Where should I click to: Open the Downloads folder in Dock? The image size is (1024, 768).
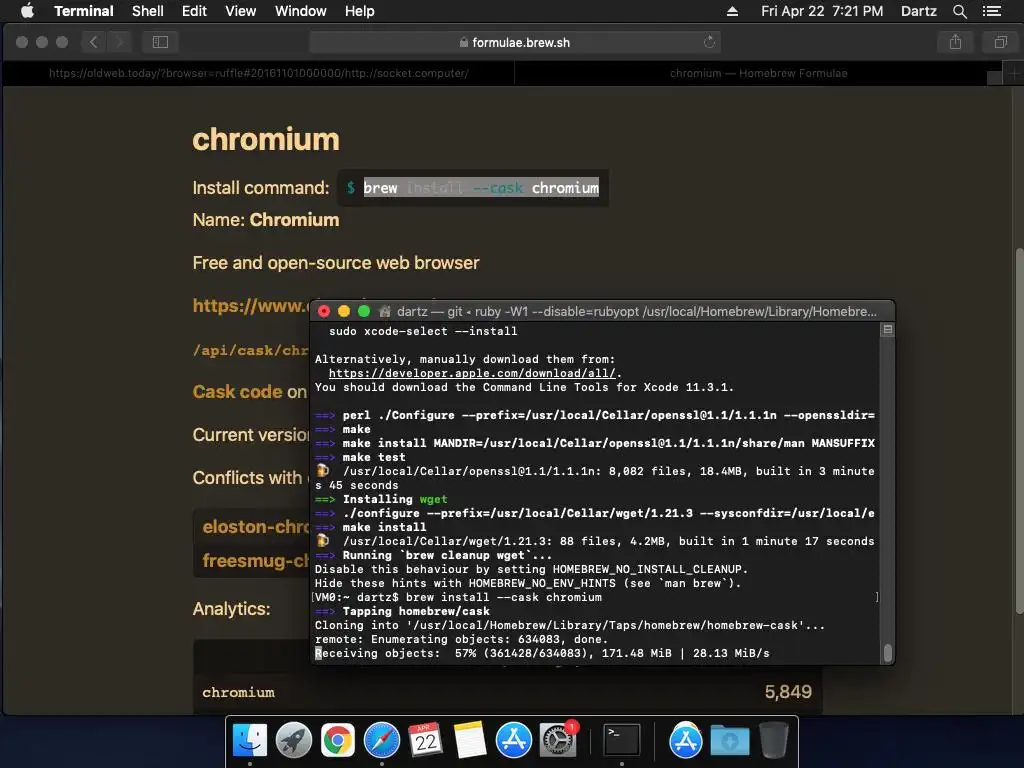click(729, 741)
